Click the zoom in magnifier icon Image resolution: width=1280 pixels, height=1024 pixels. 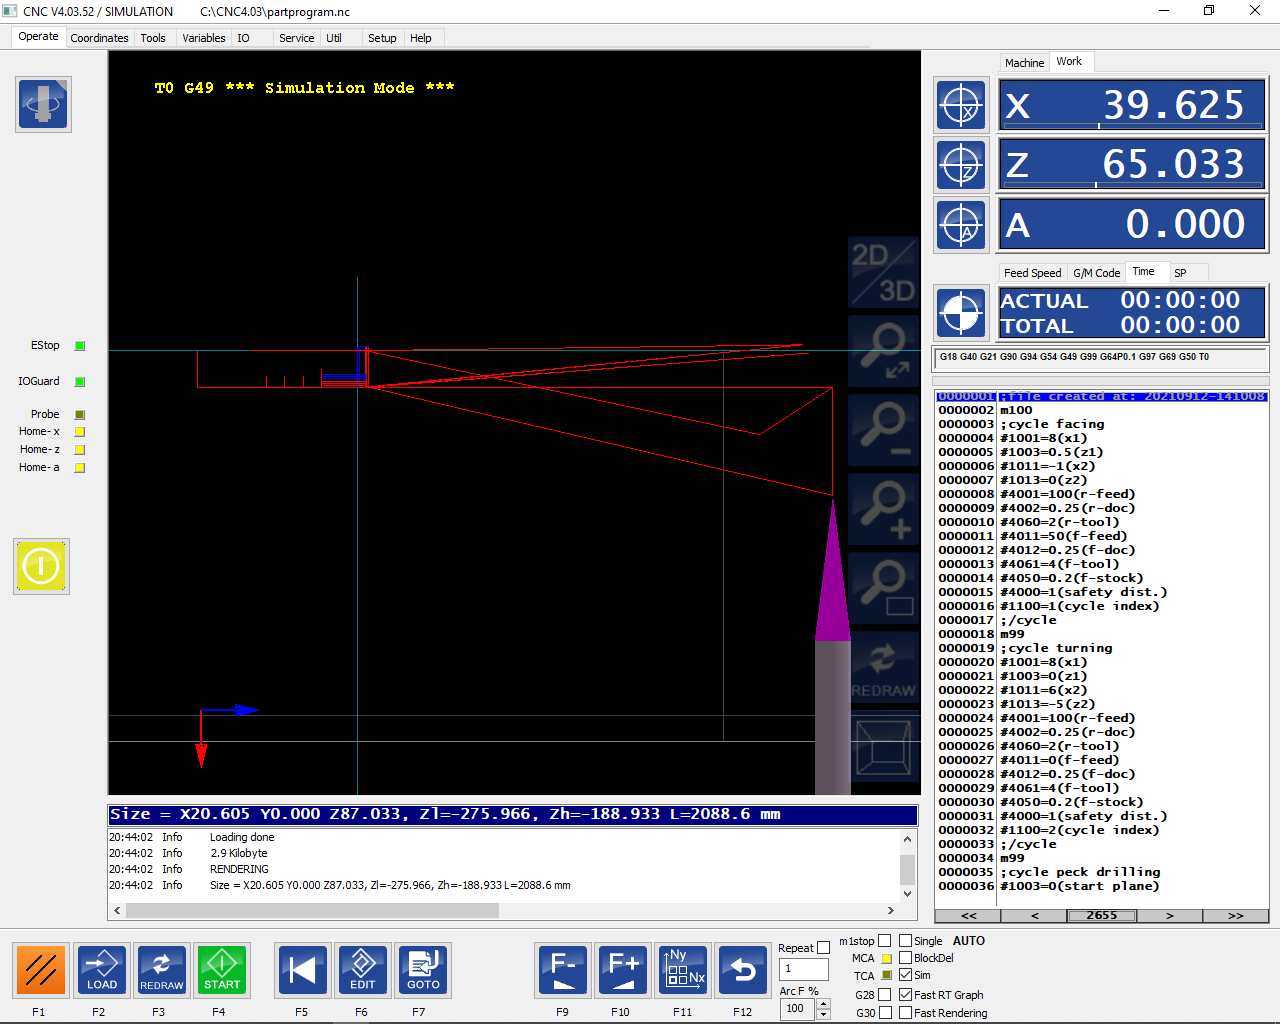tap(884, 509)
